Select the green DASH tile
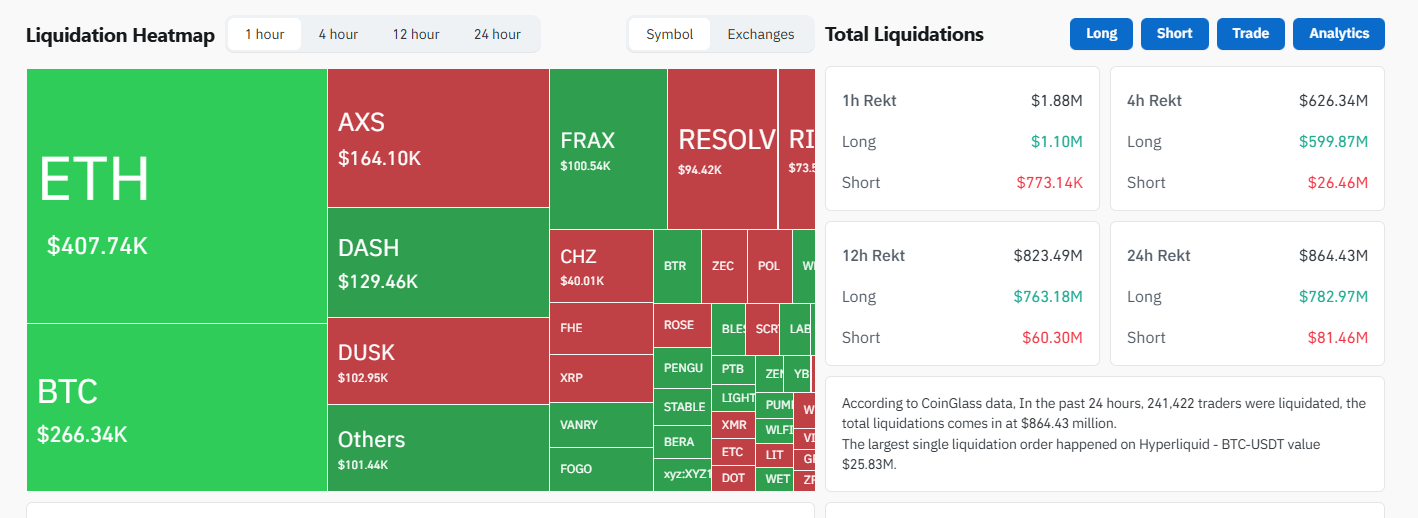Screen dimensions: 1418x518 pyautogui.click(x=438, y=262)
